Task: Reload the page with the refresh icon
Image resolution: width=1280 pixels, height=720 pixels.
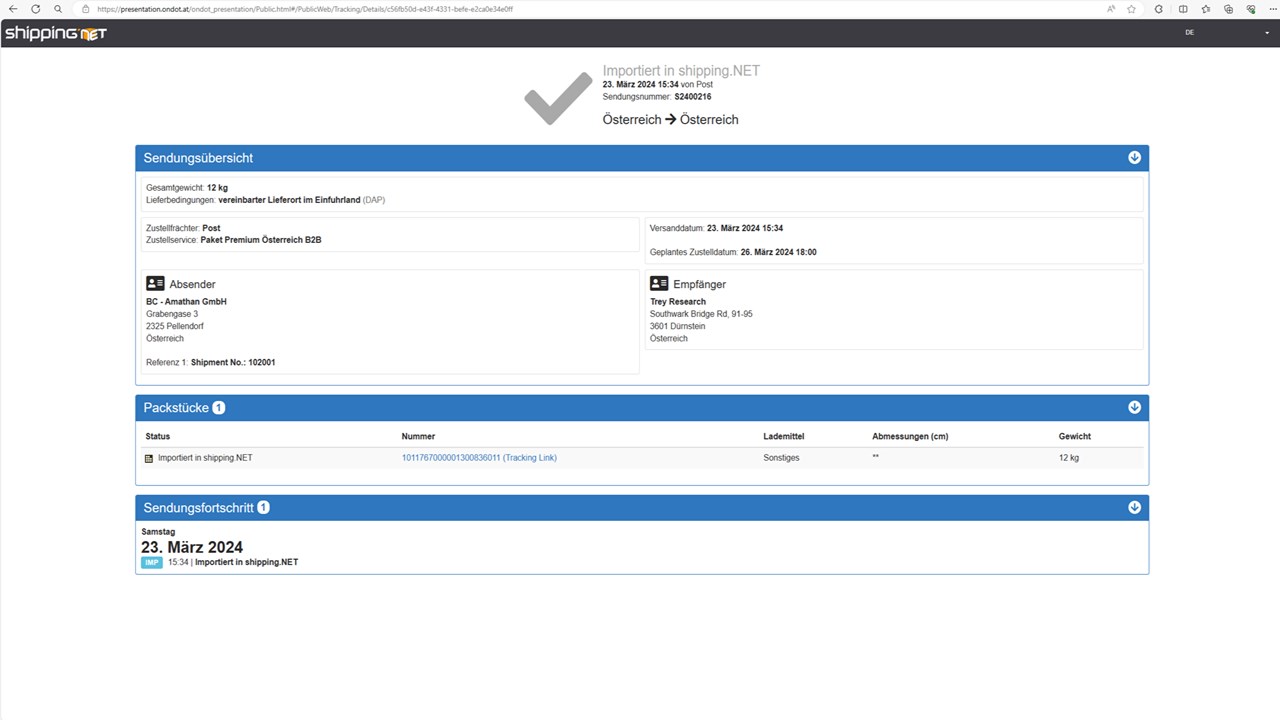Action: point(36,9)
